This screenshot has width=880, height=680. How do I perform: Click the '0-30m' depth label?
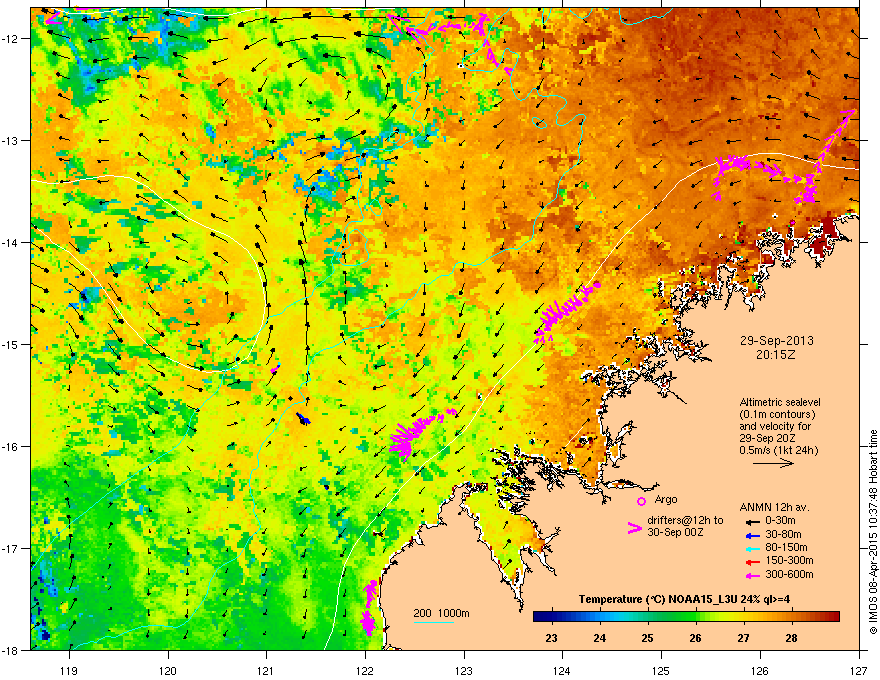[x=780, y=521]
